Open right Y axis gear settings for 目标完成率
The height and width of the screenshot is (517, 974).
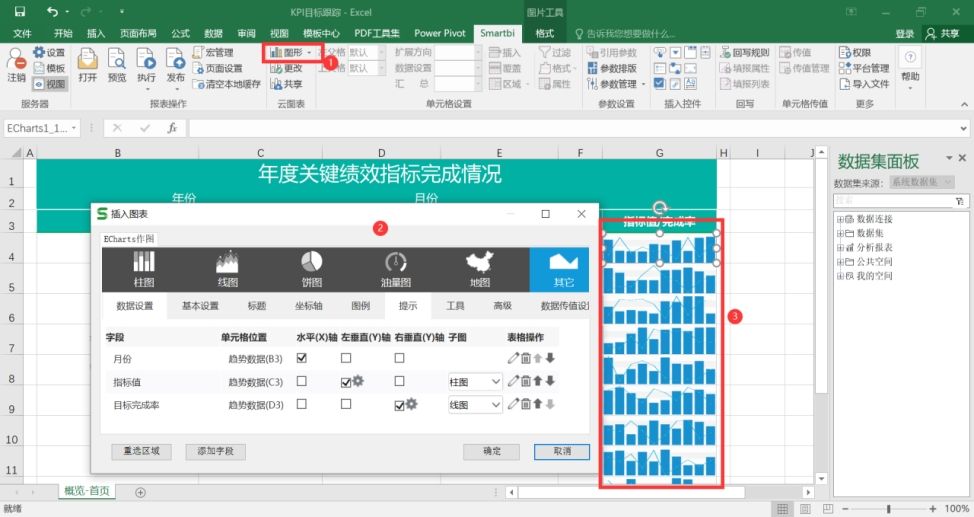(411, 404)
